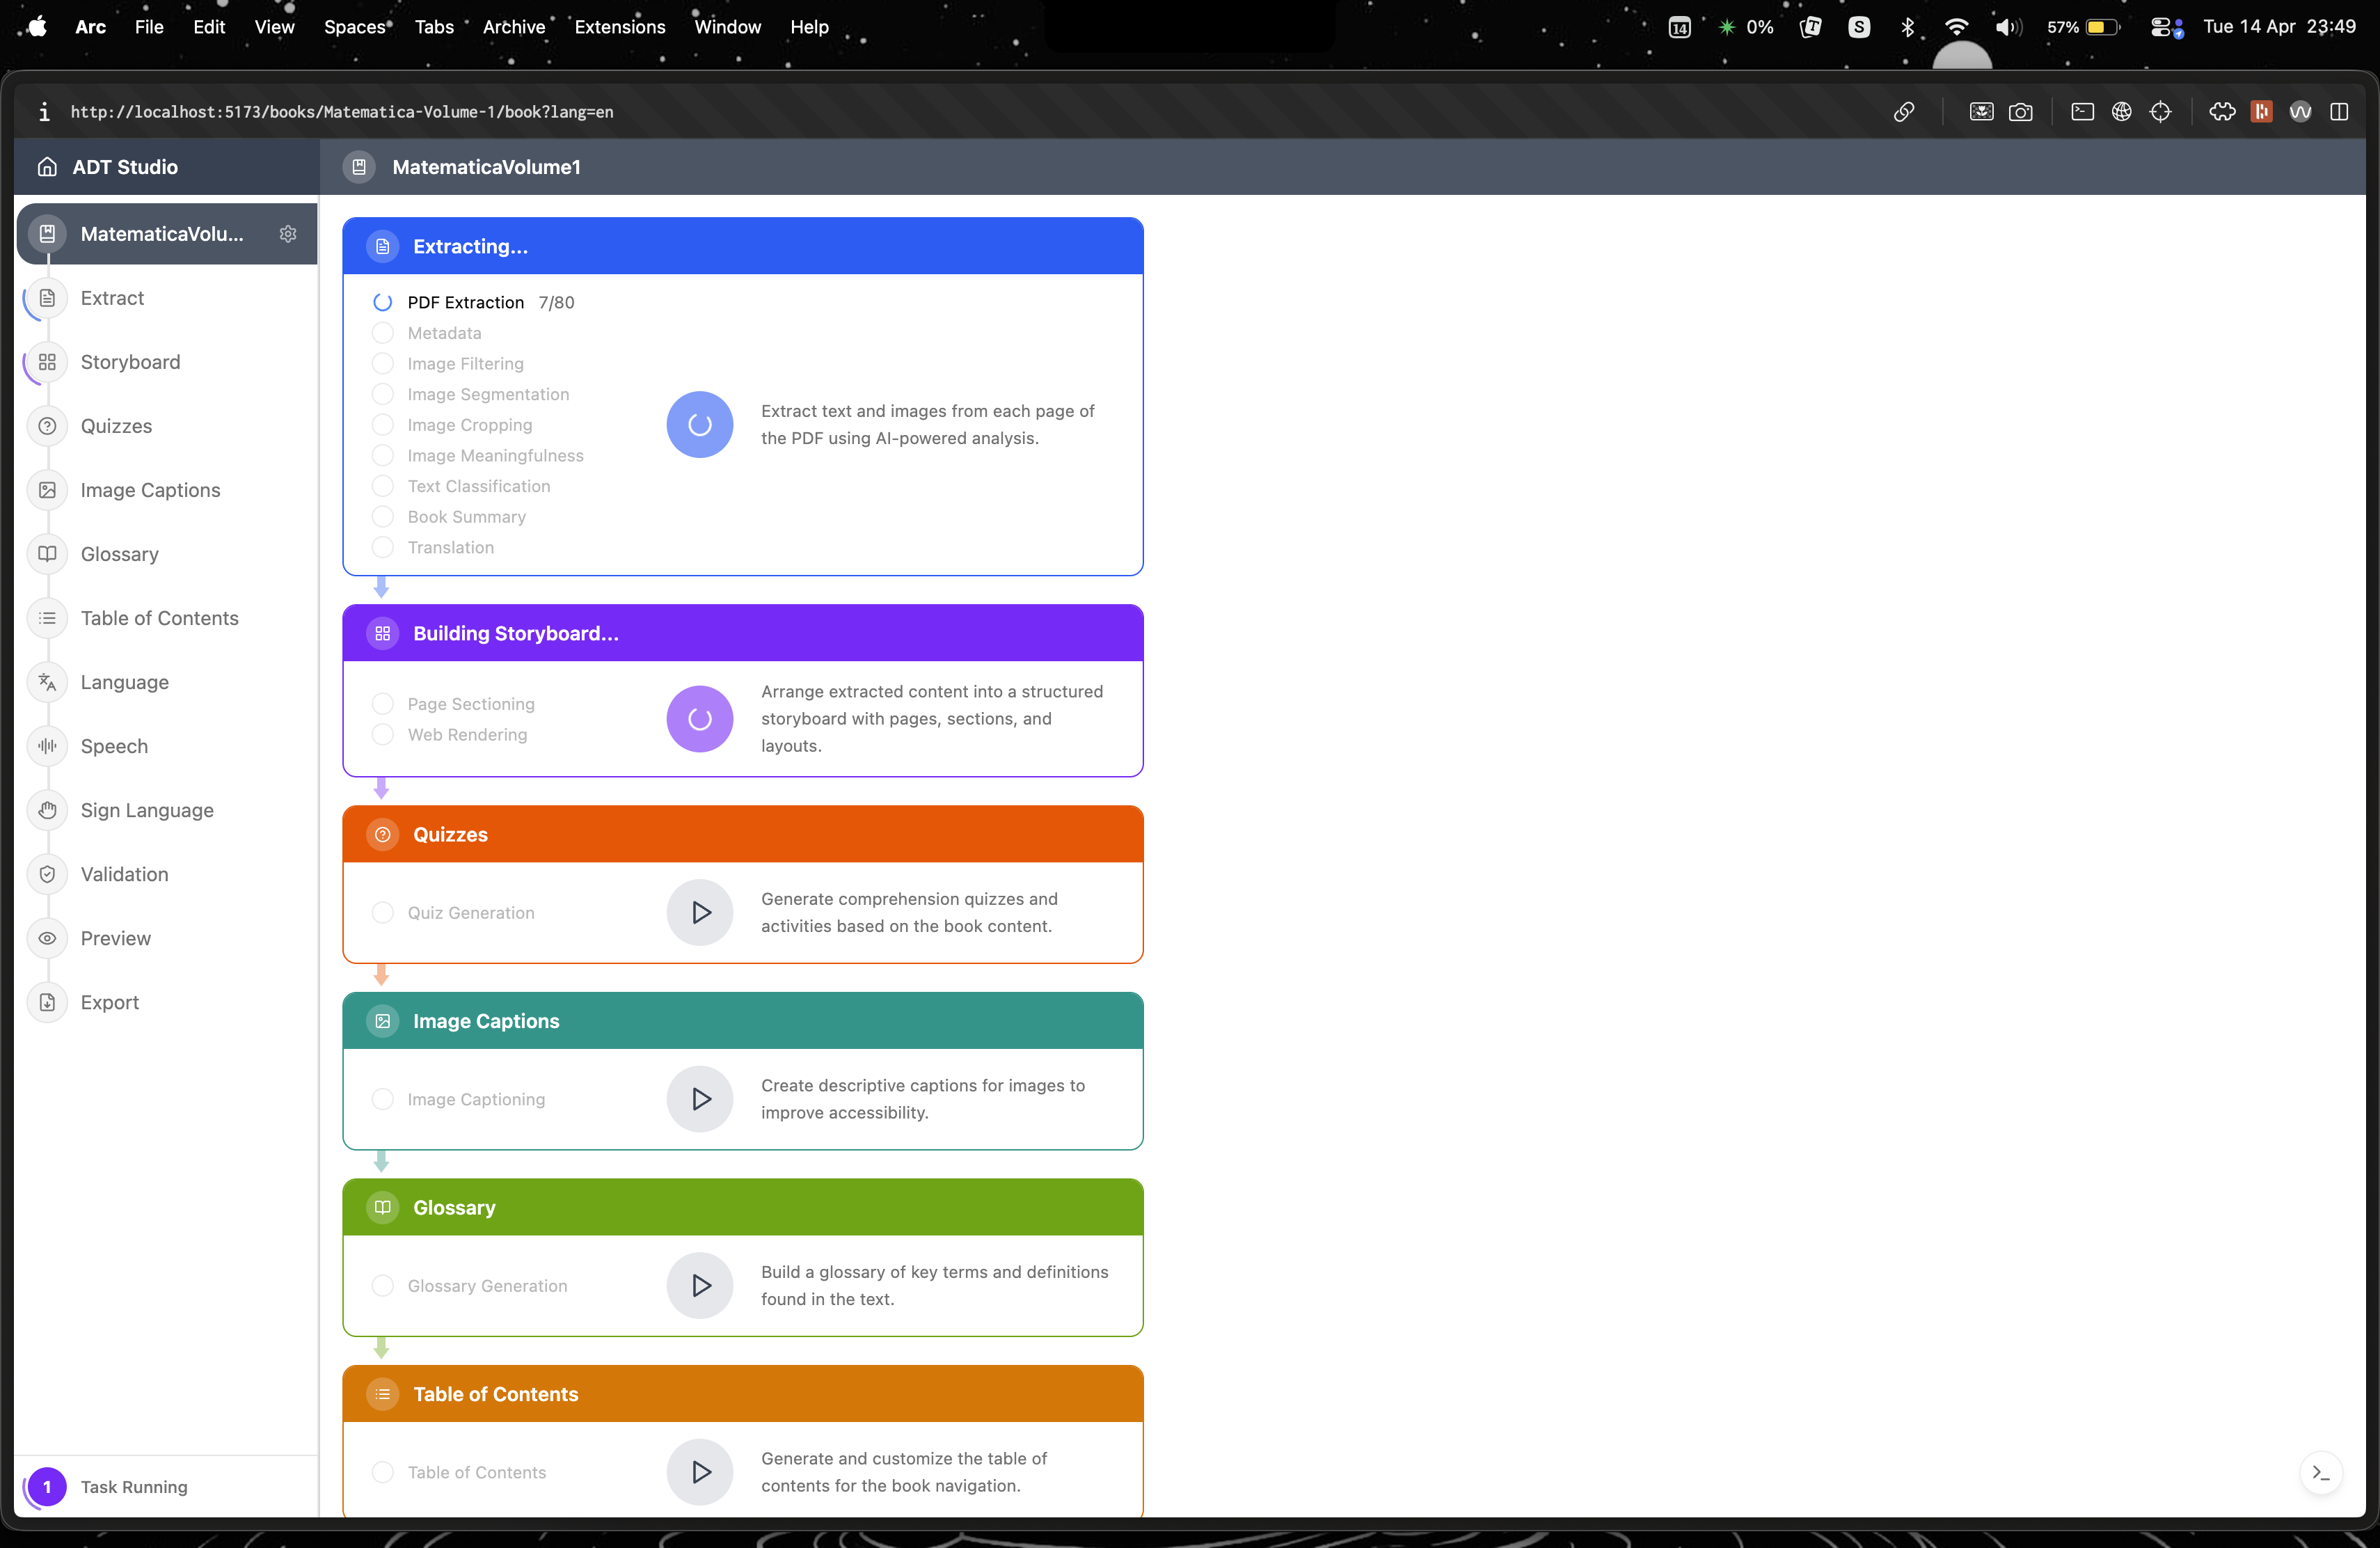Toggle the split view icon in browser toolbar

tap(2339, 112)
